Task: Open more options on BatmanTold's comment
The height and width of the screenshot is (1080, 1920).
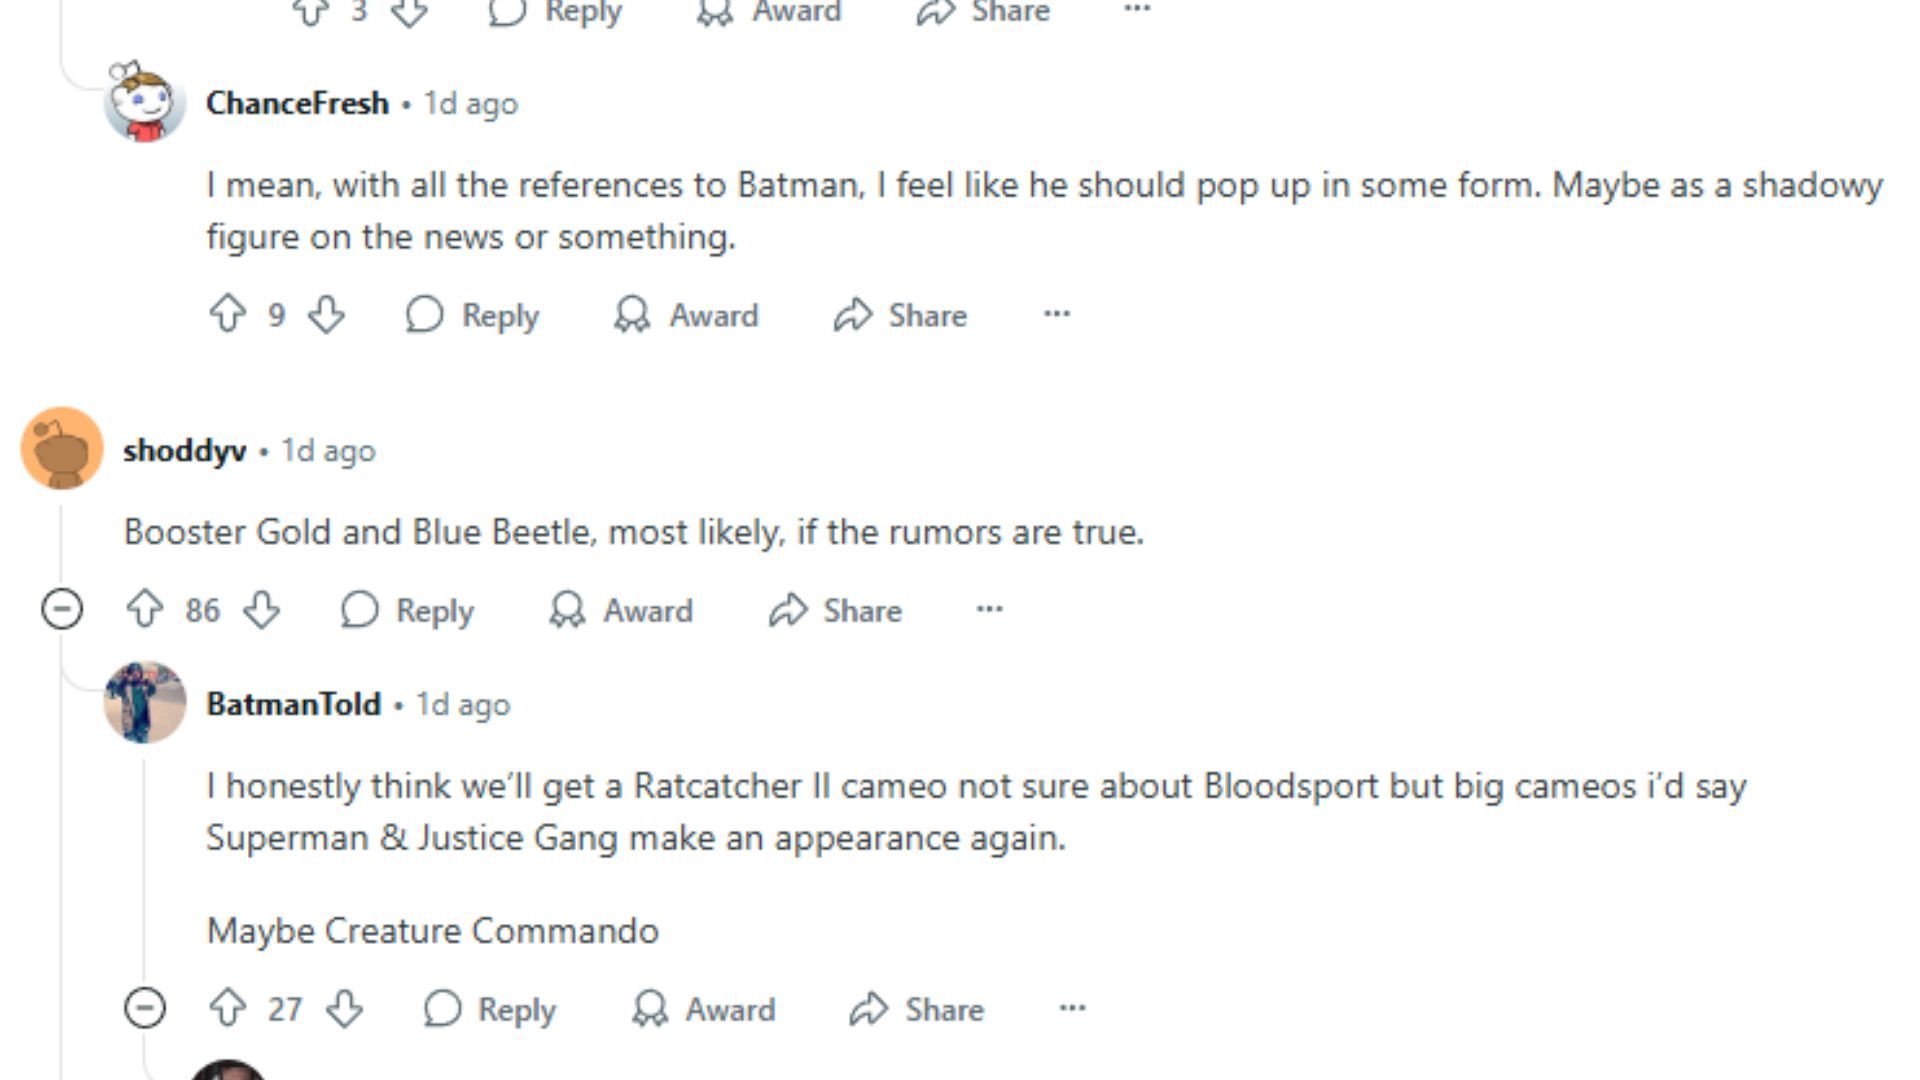Action: 1072,1008
